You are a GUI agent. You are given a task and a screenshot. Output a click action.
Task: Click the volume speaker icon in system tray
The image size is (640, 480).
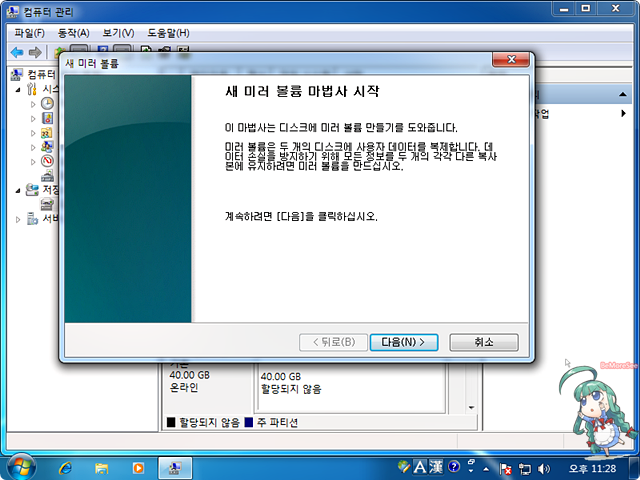coord(544,467)
